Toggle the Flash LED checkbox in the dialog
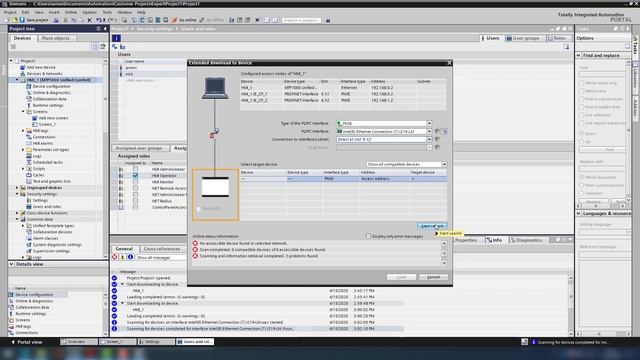640x360 pixels. (x=198, y=209)
